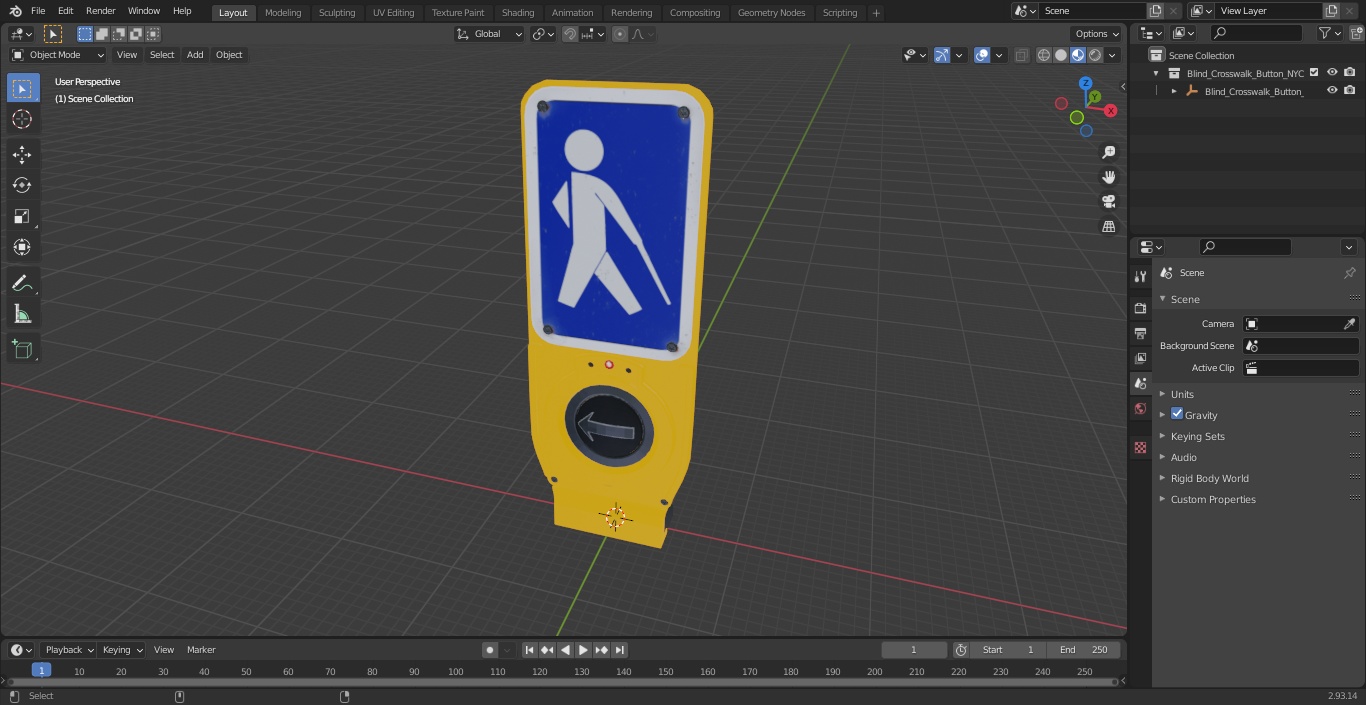Select the Transform tool
The height and width of the screenshot is (705, 1366).
[22, 247]
